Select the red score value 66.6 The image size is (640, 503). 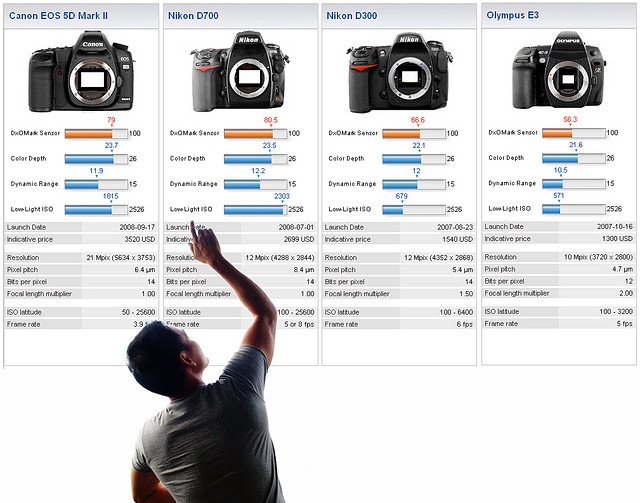coord(418,120)
